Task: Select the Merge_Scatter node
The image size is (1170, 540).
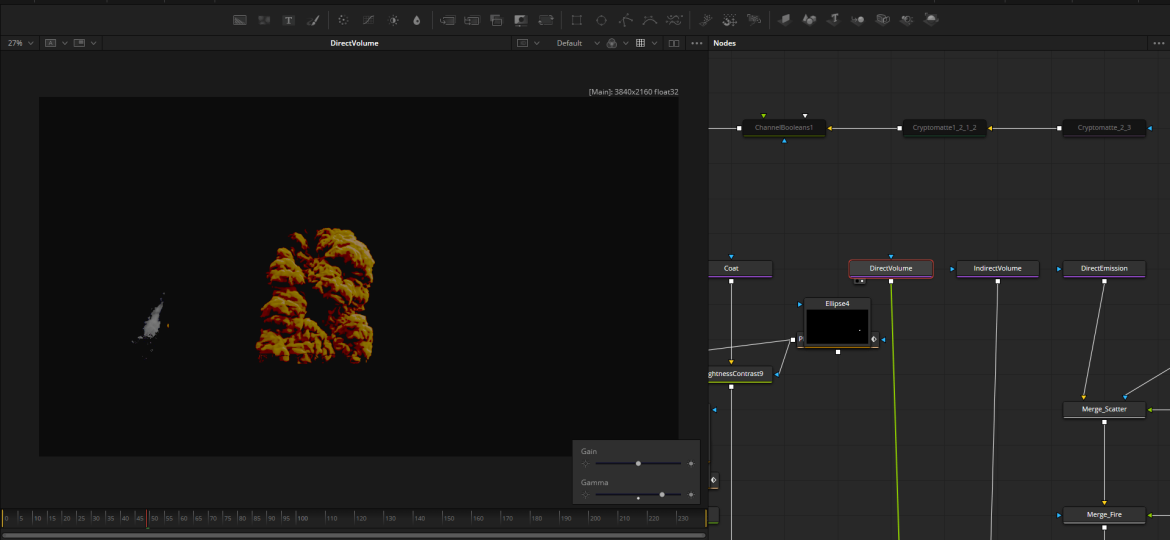Action: coord(1104,409)
